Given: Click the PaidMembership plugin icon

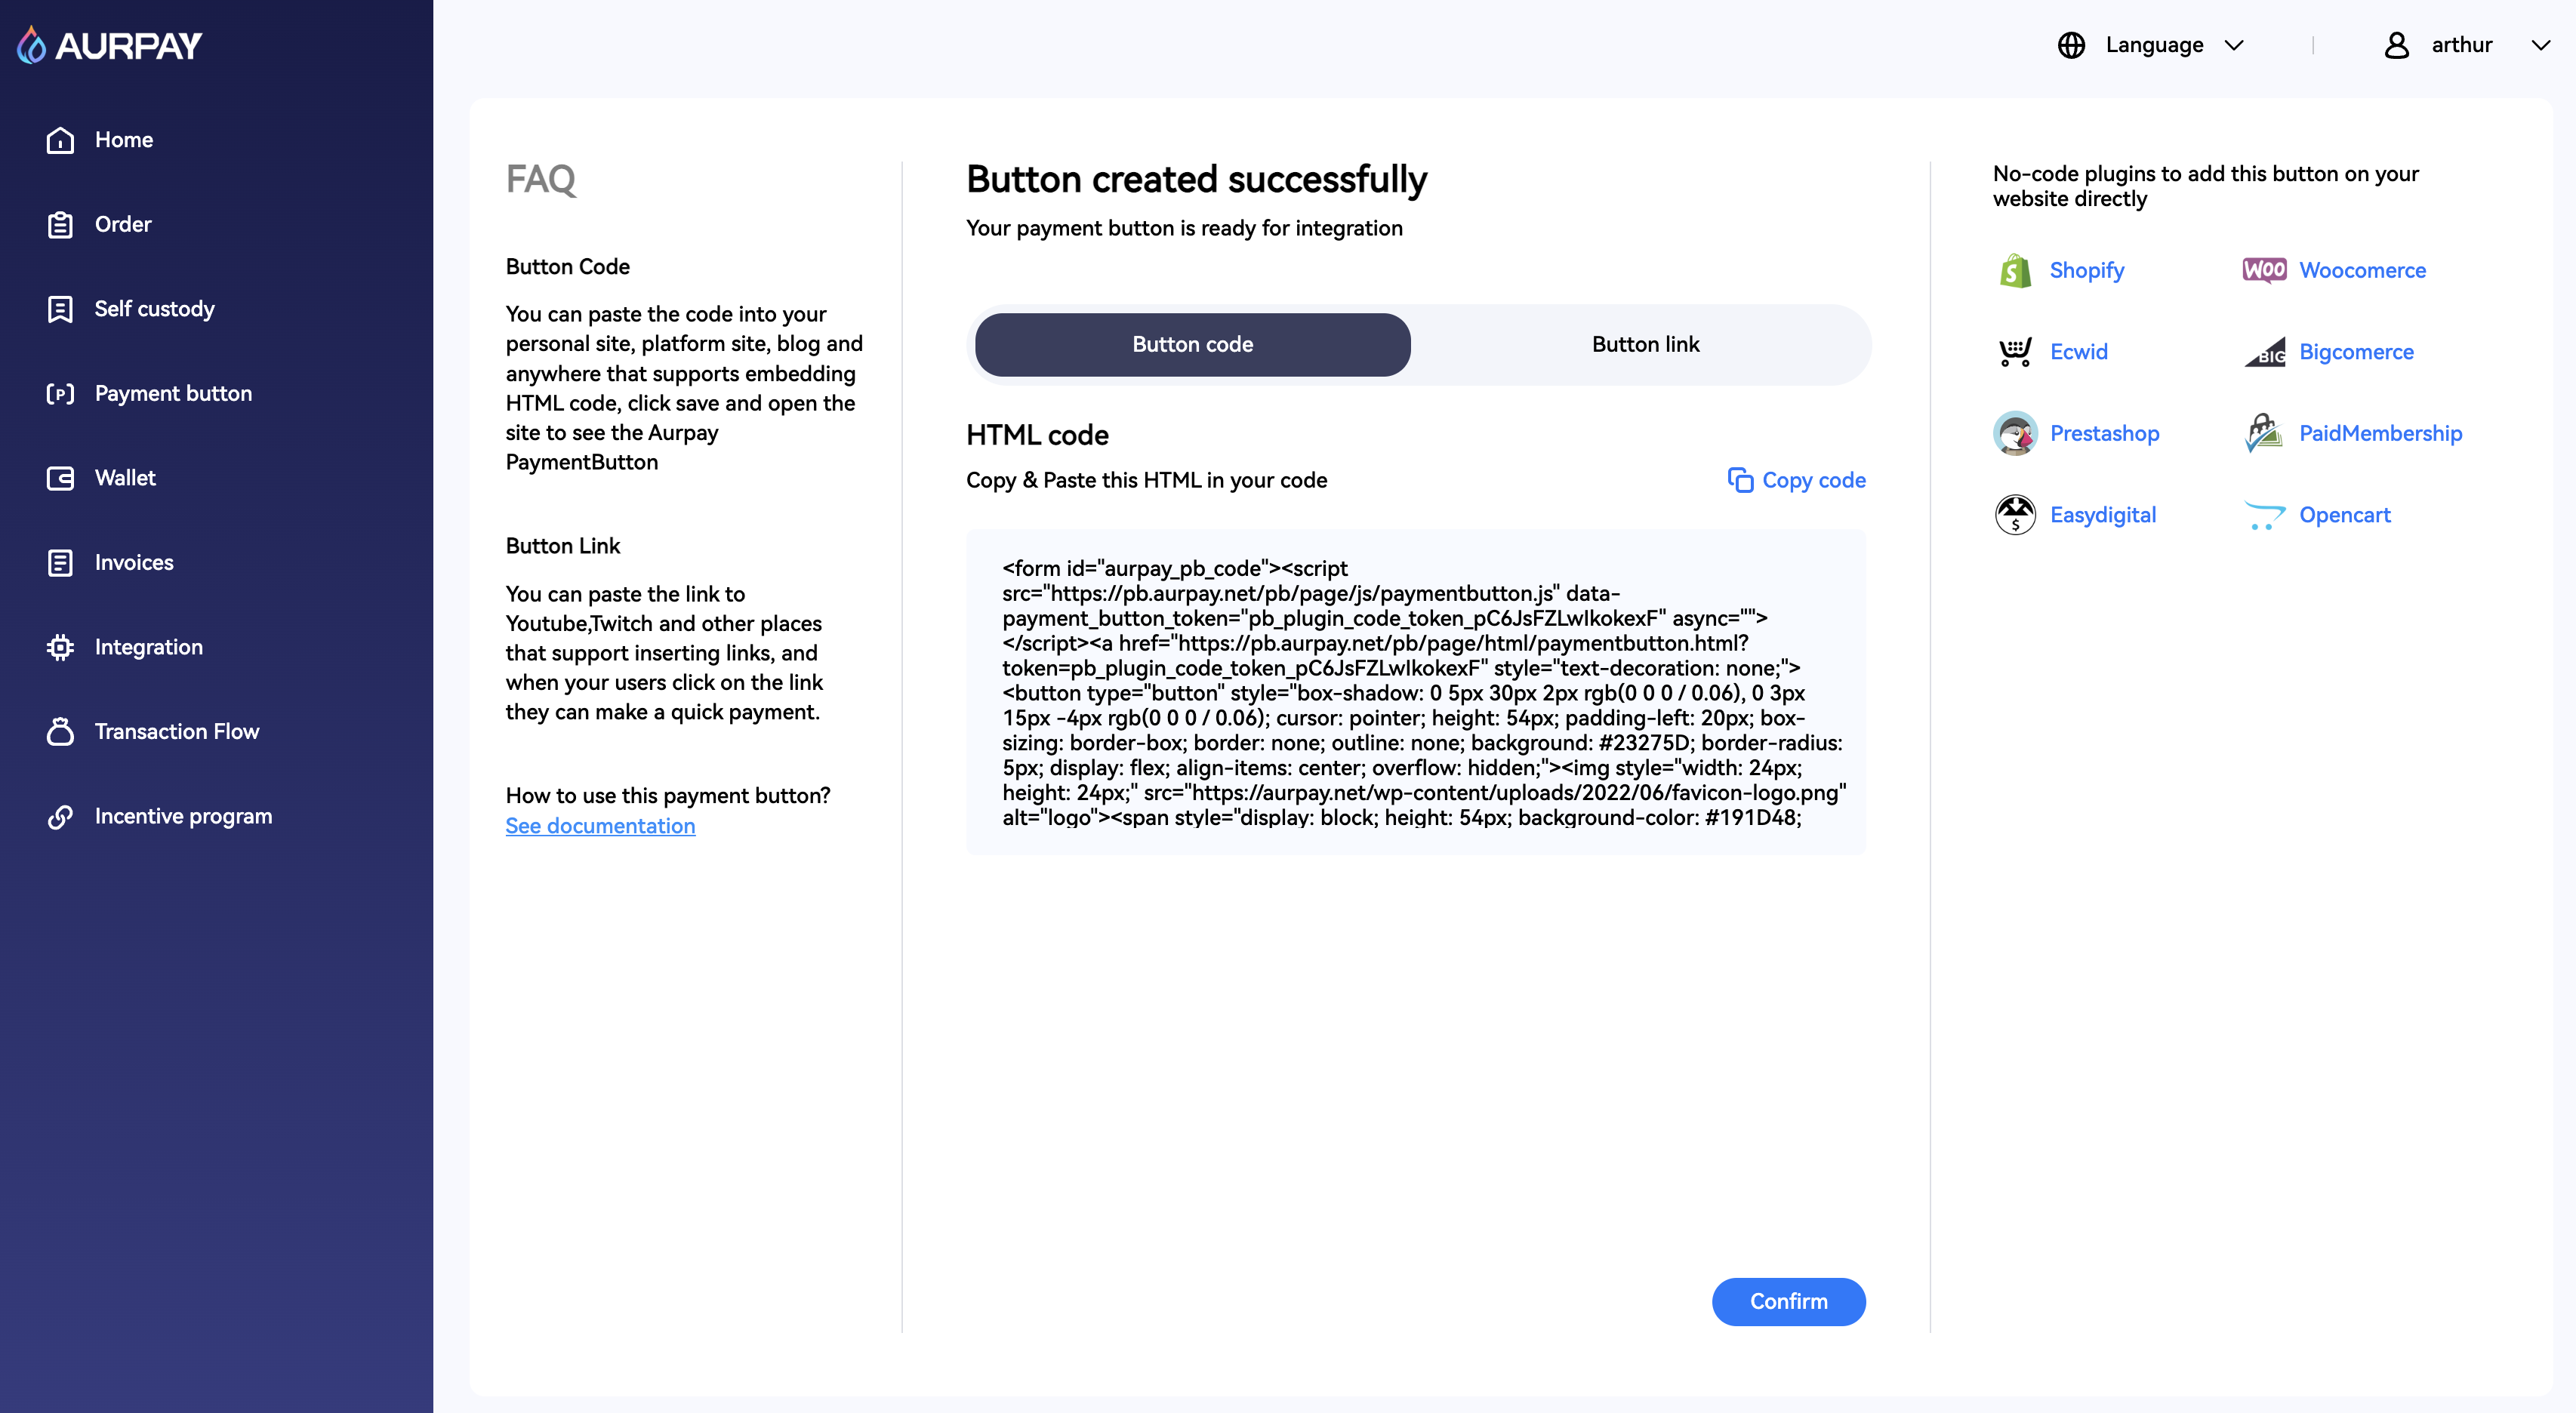Looking at the screenshot, I should tap(2264, 433).
